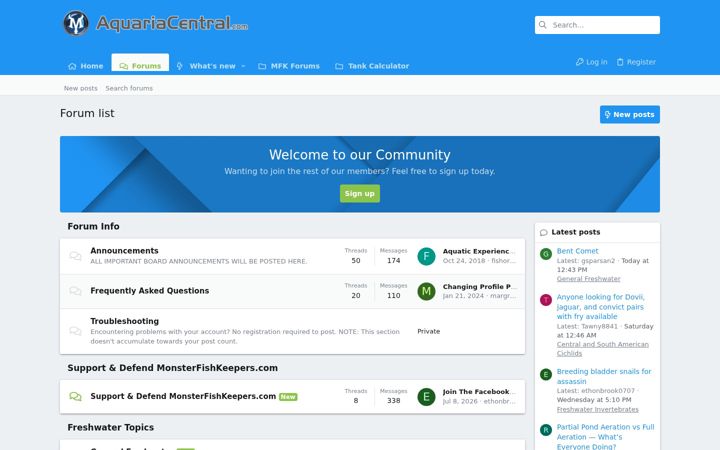Viewport: 720px width, 450px height.
Task: Click the AquariaCentral logo
Action: [x=155, y=23]
